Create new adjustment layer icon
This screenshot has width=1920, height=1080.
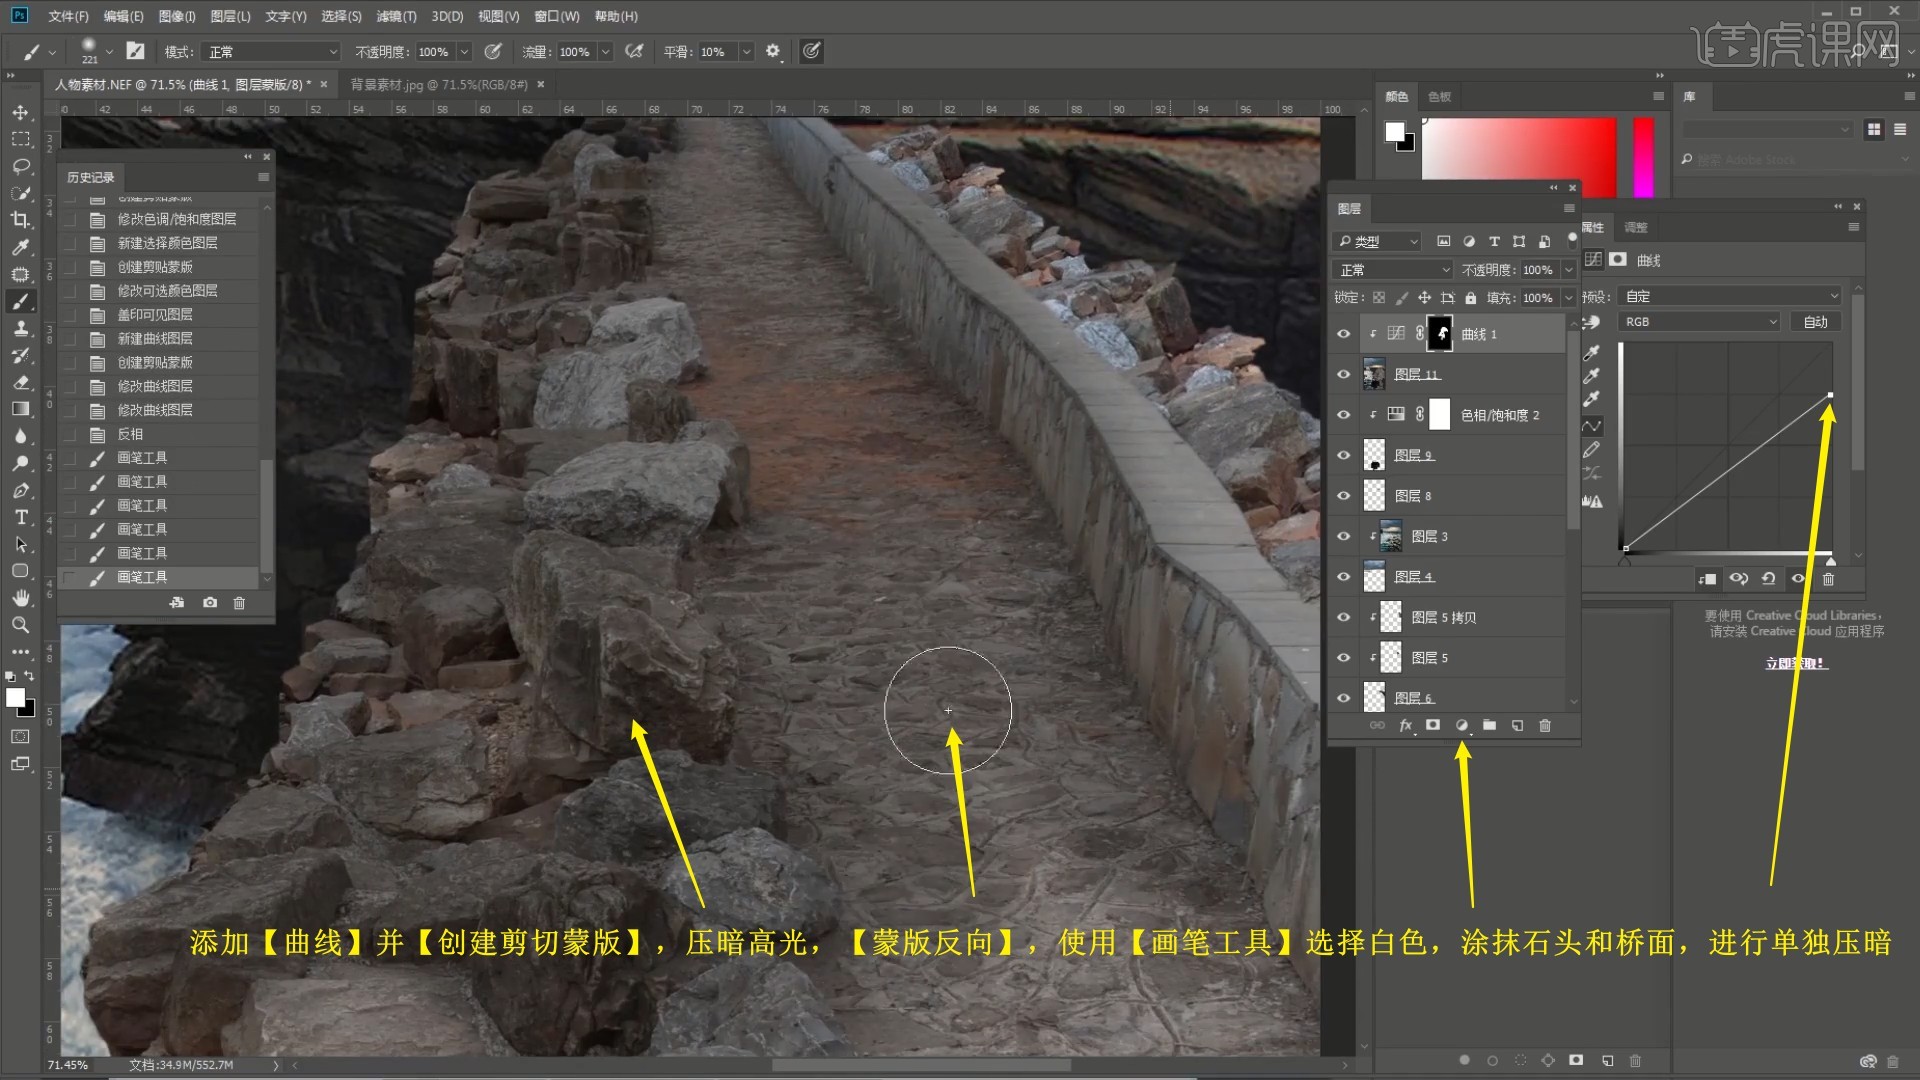(1461, 725)
